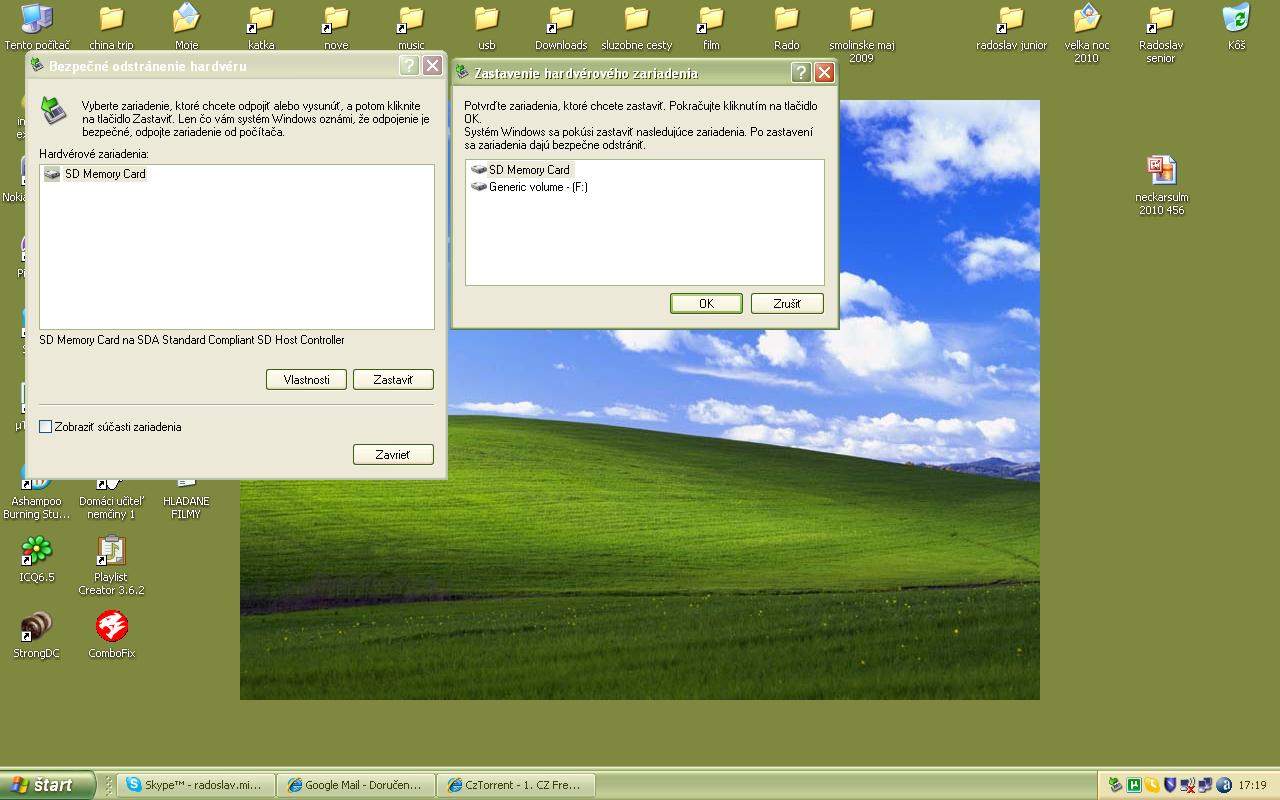Click the Vlastnosti properties button

tap(306, 380)
